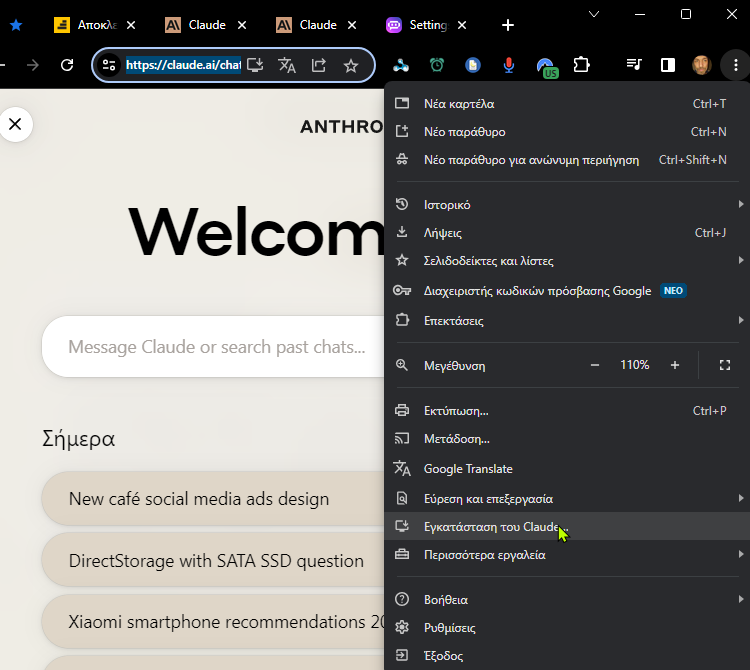Expand the Επεκτάσεις submenu
This screenshot has height=670, width=750.
[x=566, y=320]
